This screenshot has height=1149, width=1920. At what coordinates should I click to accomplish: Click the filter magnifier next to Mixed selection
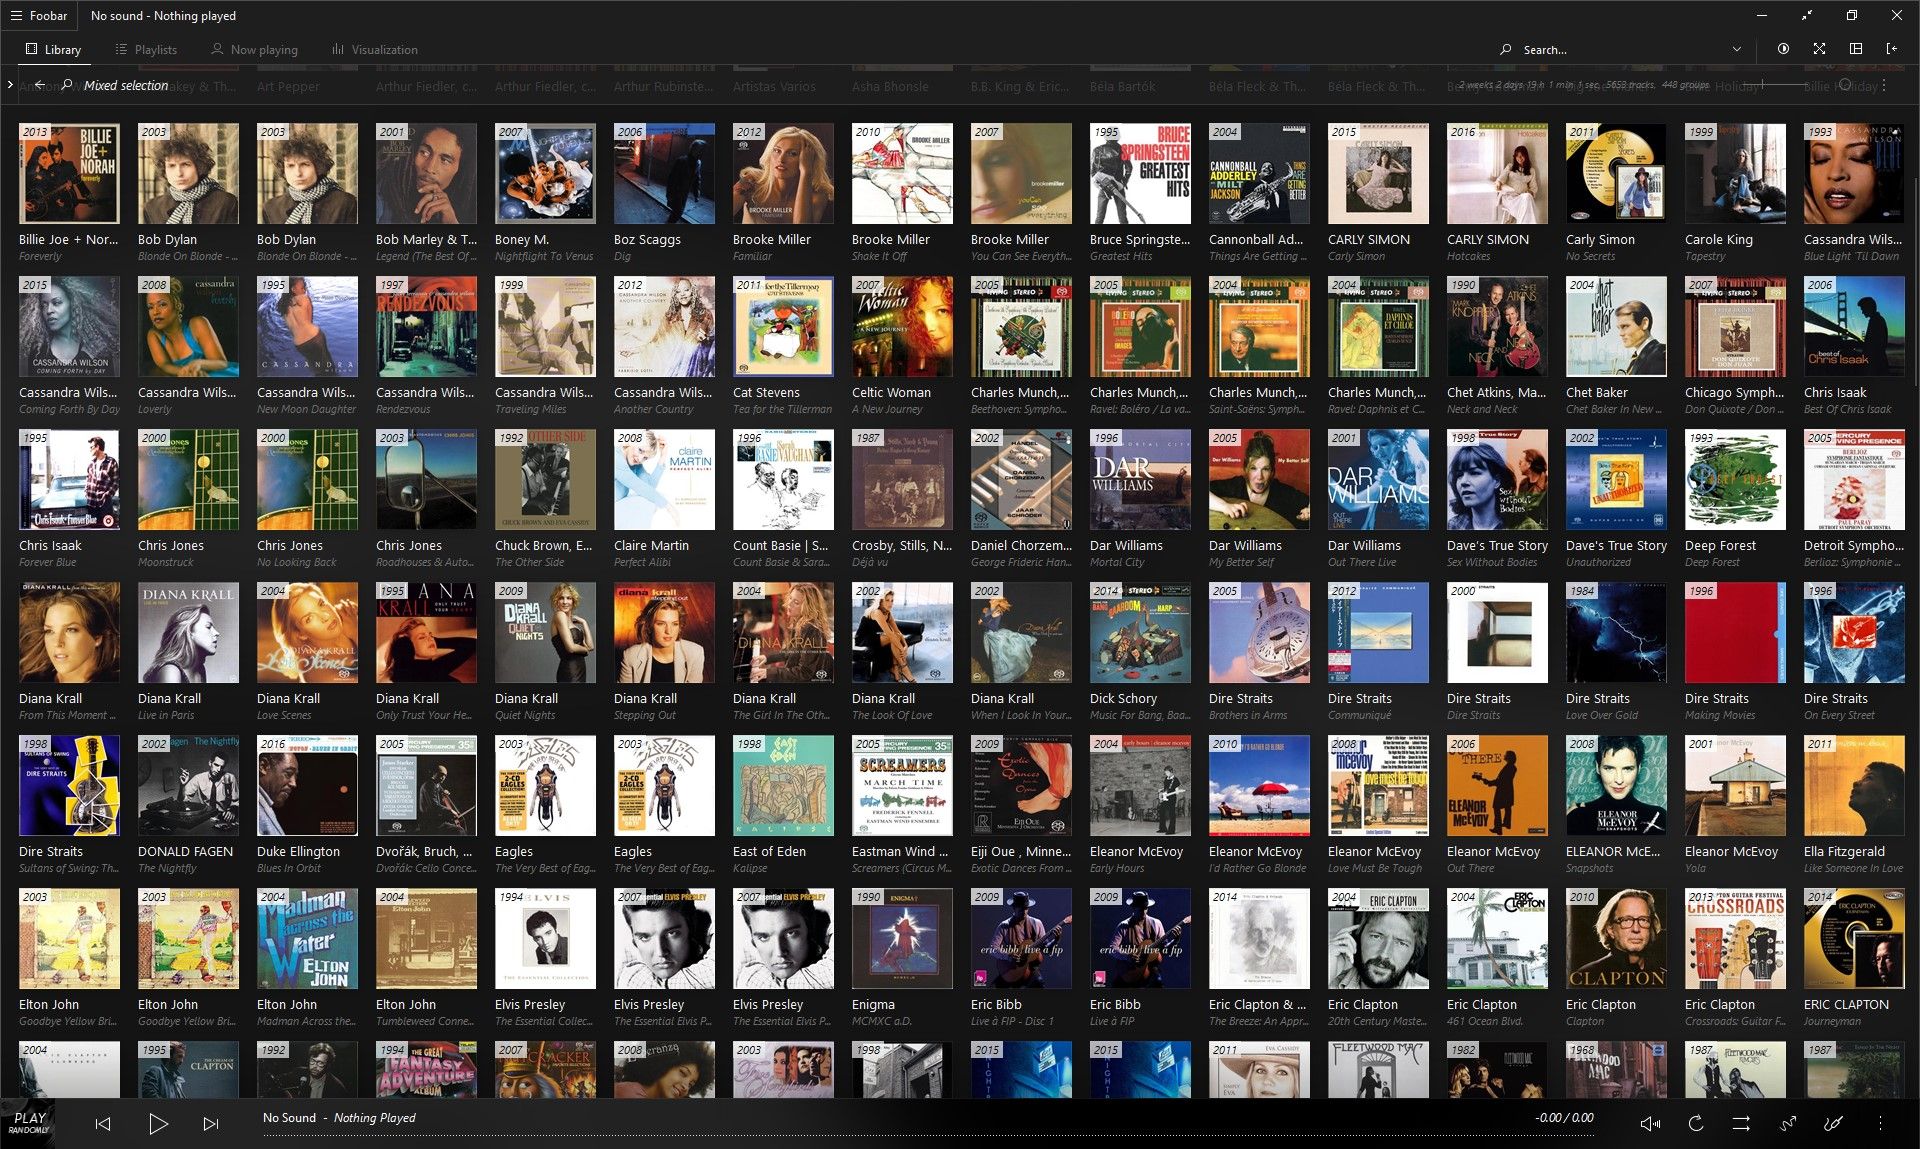click(x=67, y=85)
